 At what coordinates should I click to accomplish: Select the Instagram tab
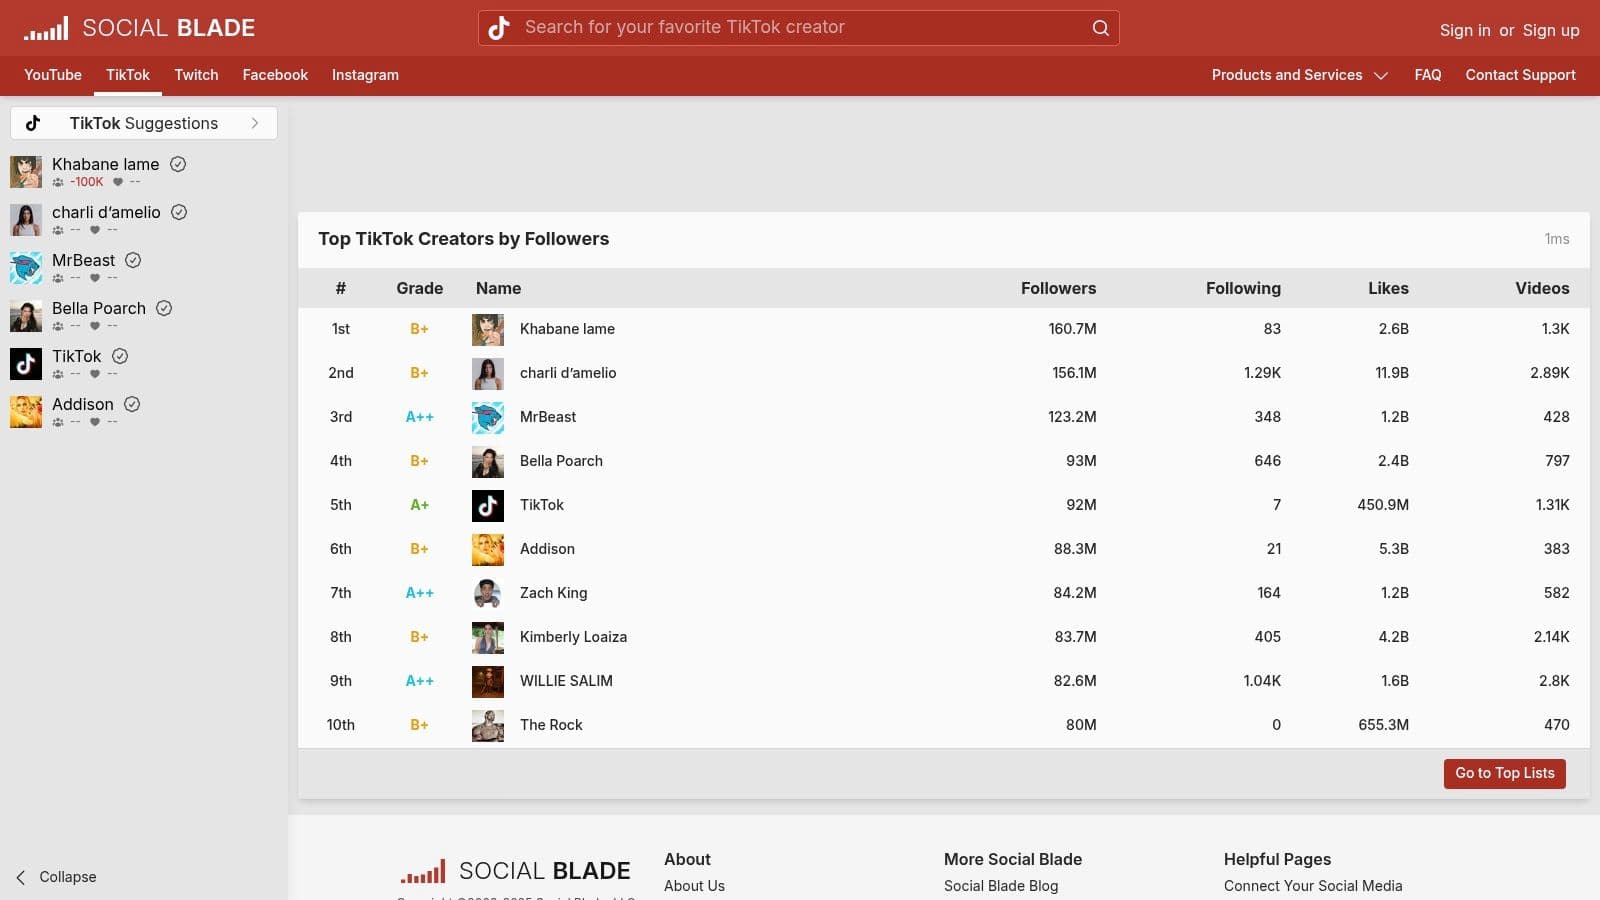point(365,75)
